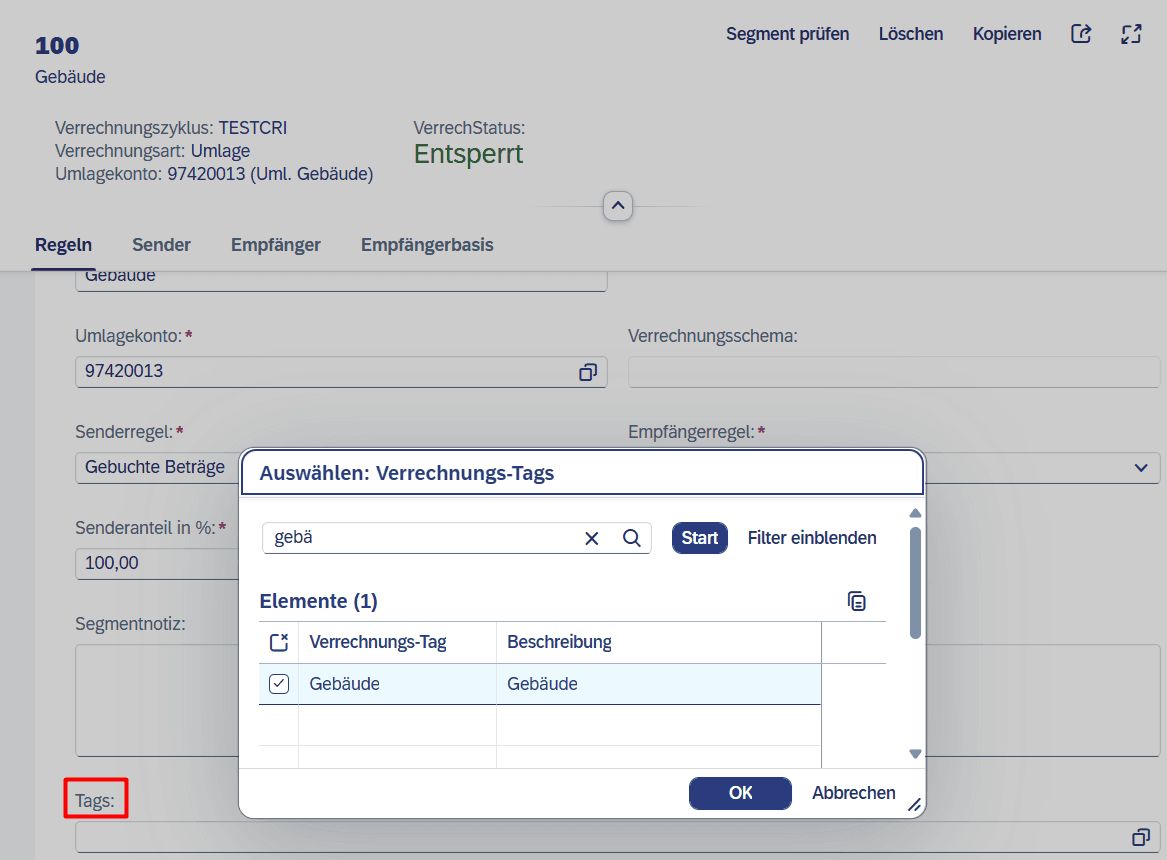The width and height of the screenshot is (1167, 860).
Task: Click Filter einblenden link
Action: [x=812, y=538]
